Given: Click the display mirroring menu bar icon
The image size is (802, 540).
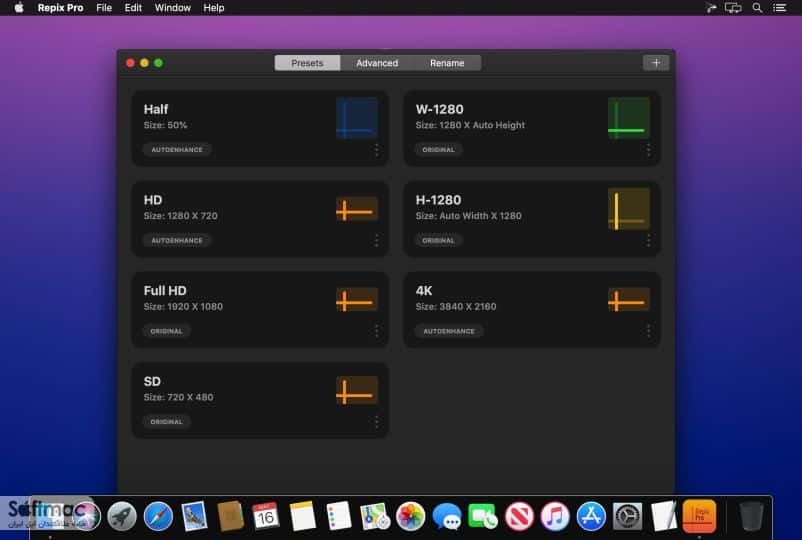Looking at the screenshot, I should pos(732,8).
